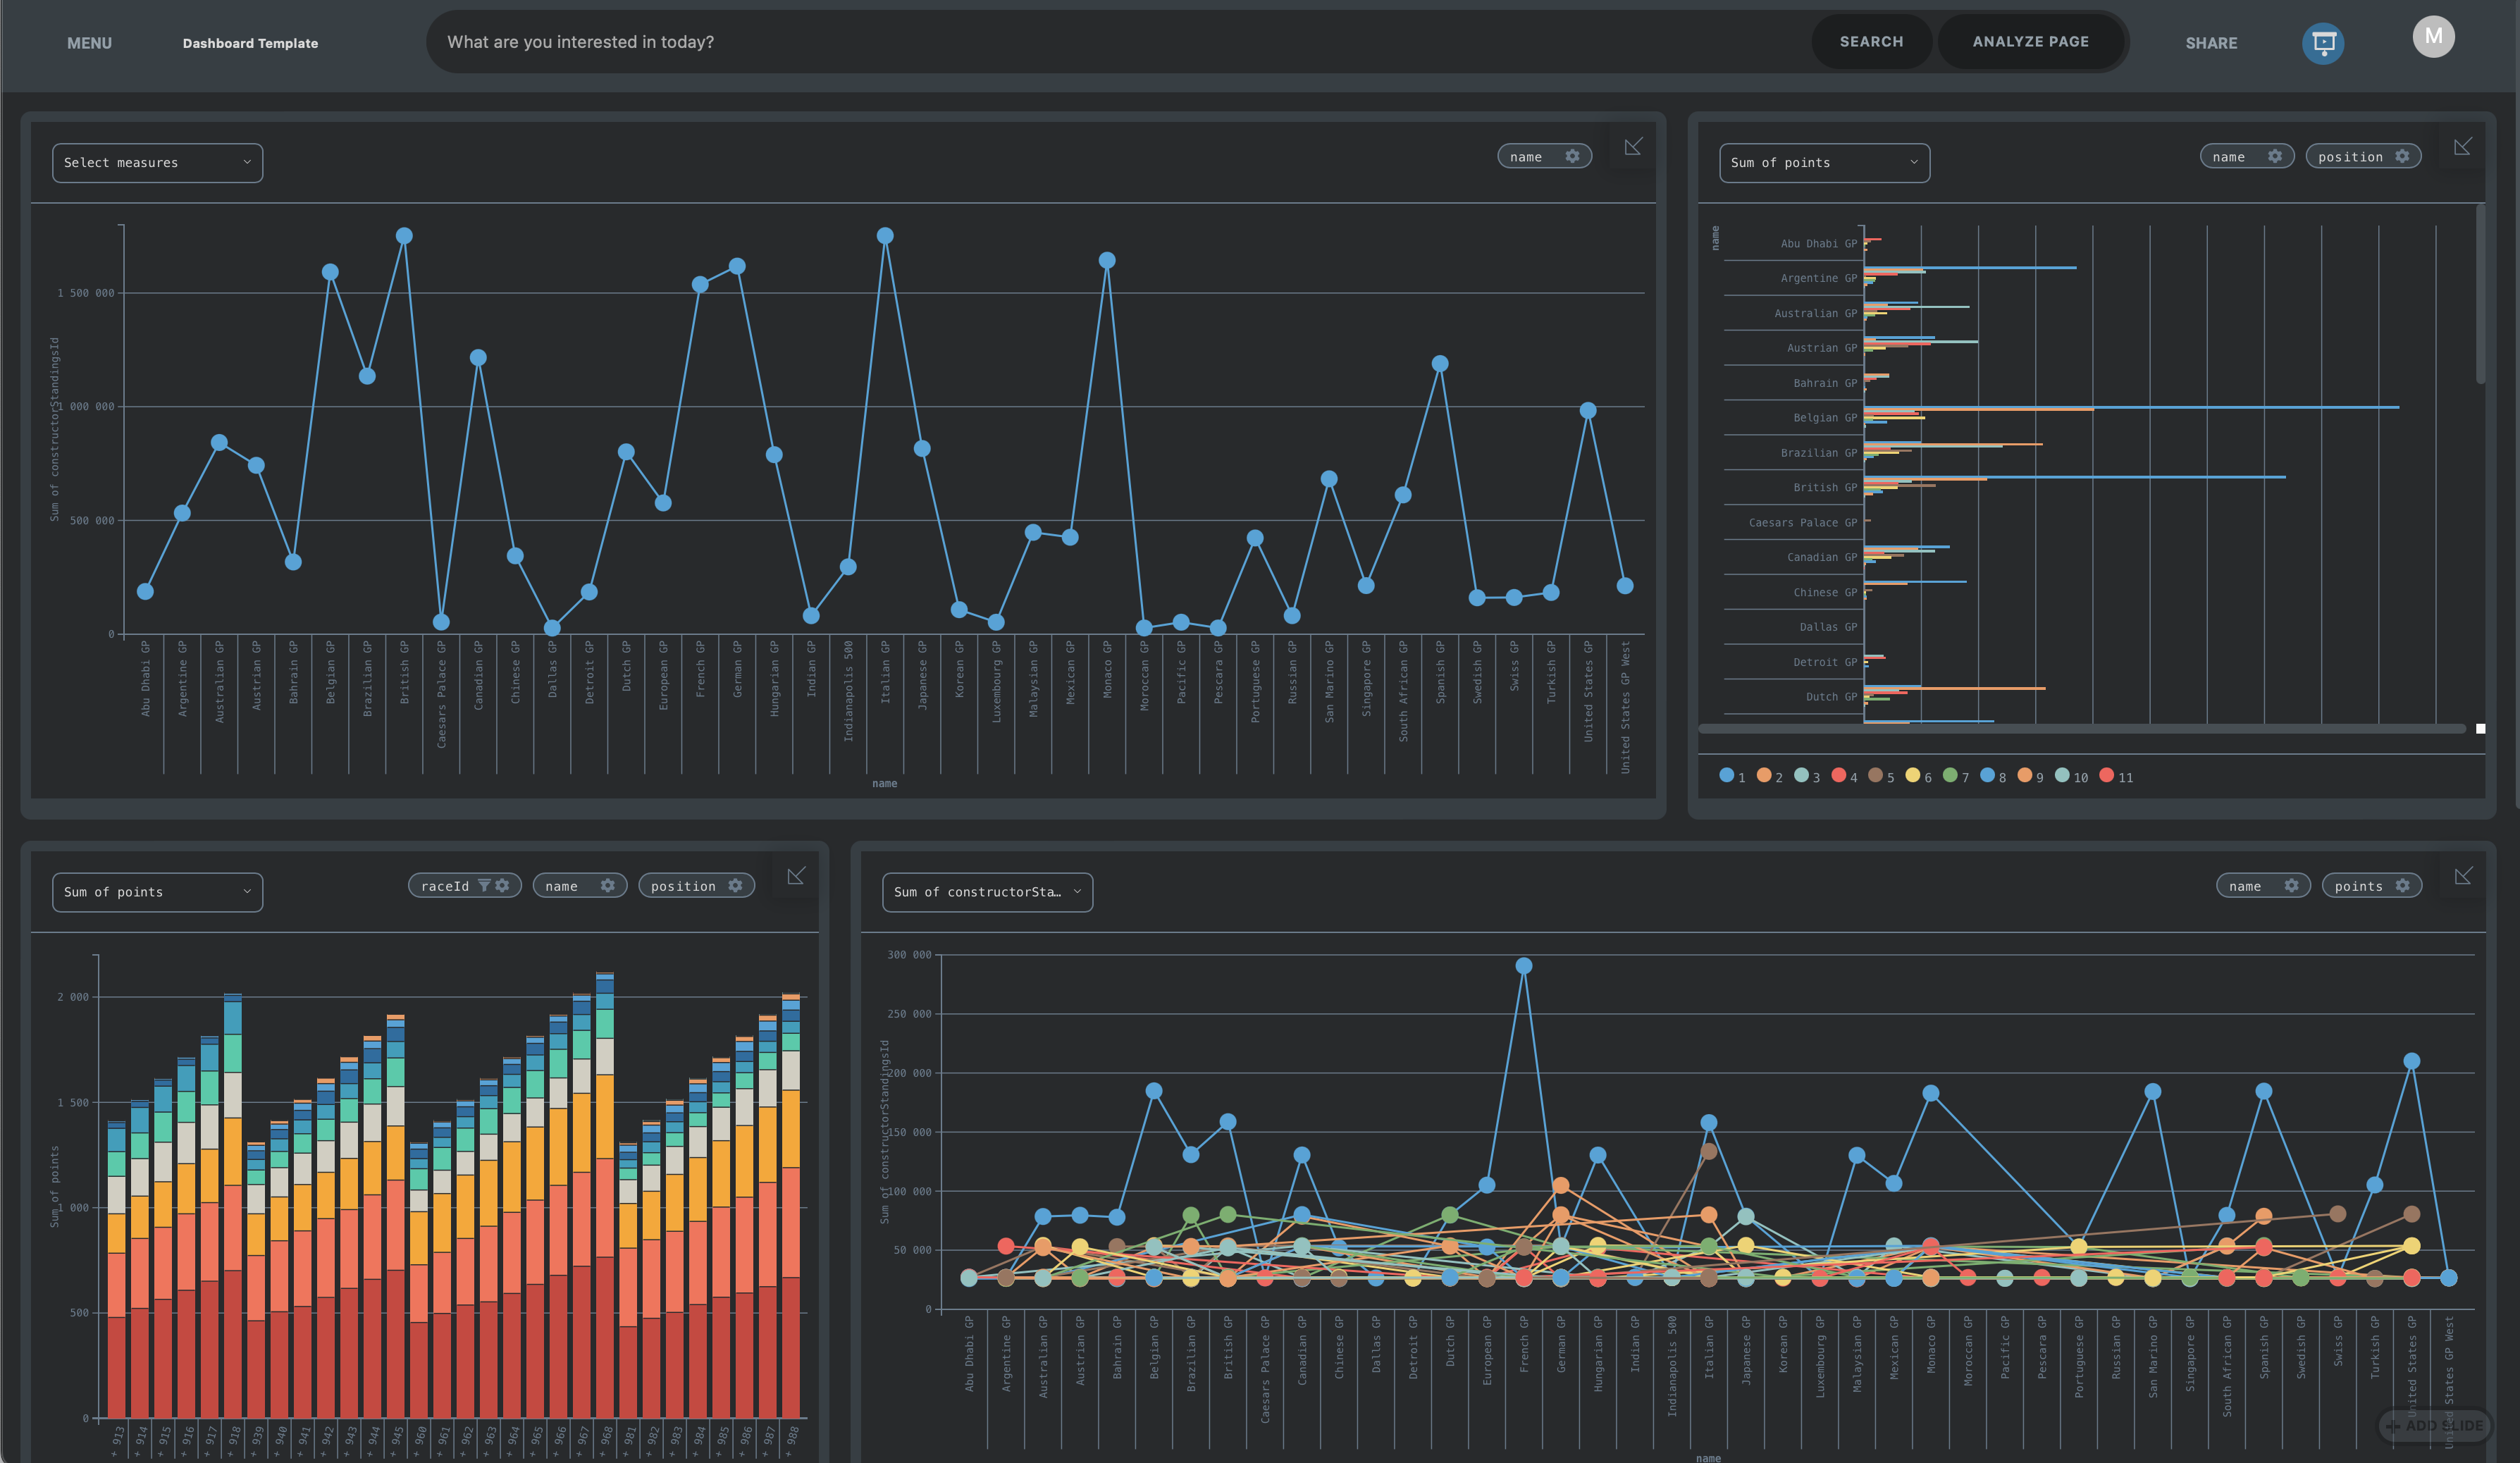Click the vertical scrollbar in top-right chart
The image size is (2520, 1463).
coord(2479,295)
